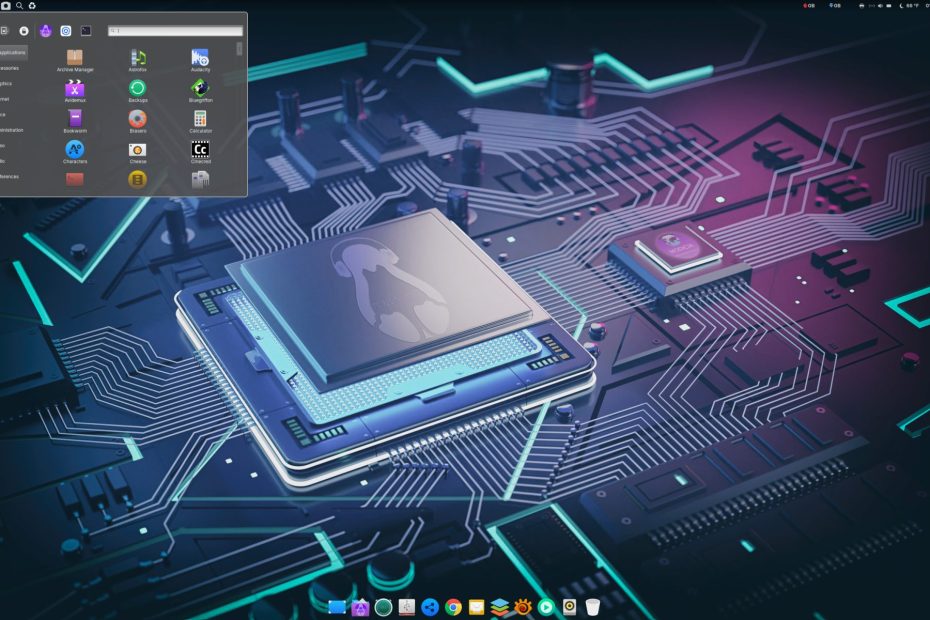Select the All Applications category
This screenshot has height=620, width=930.
[13, 53]
